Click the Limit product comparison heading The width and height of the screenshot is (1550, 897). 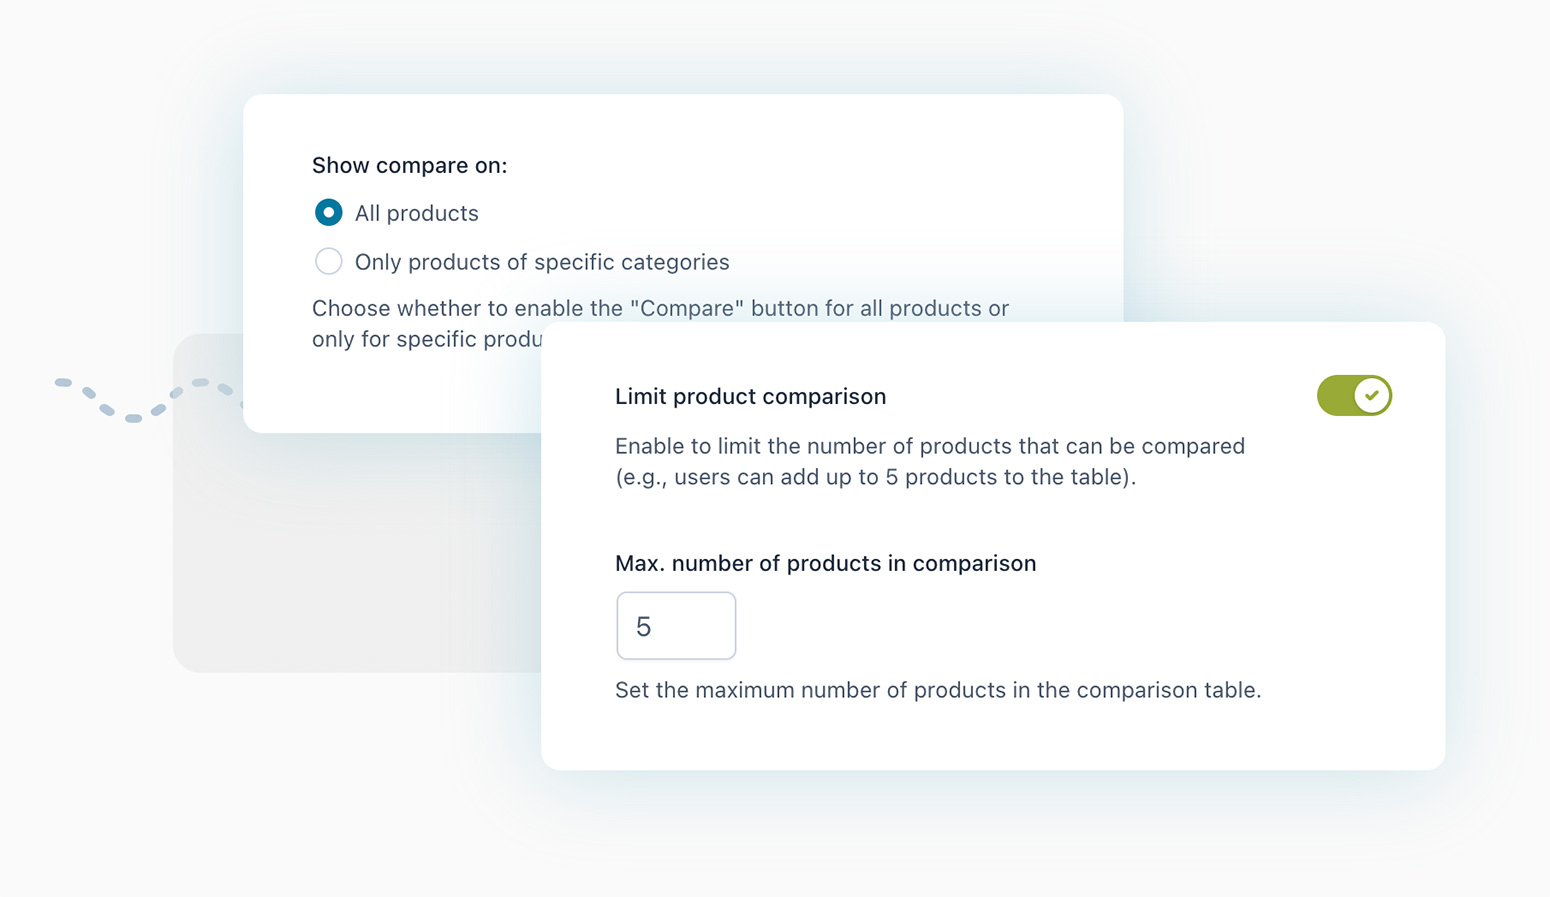[x=750, y=396]
